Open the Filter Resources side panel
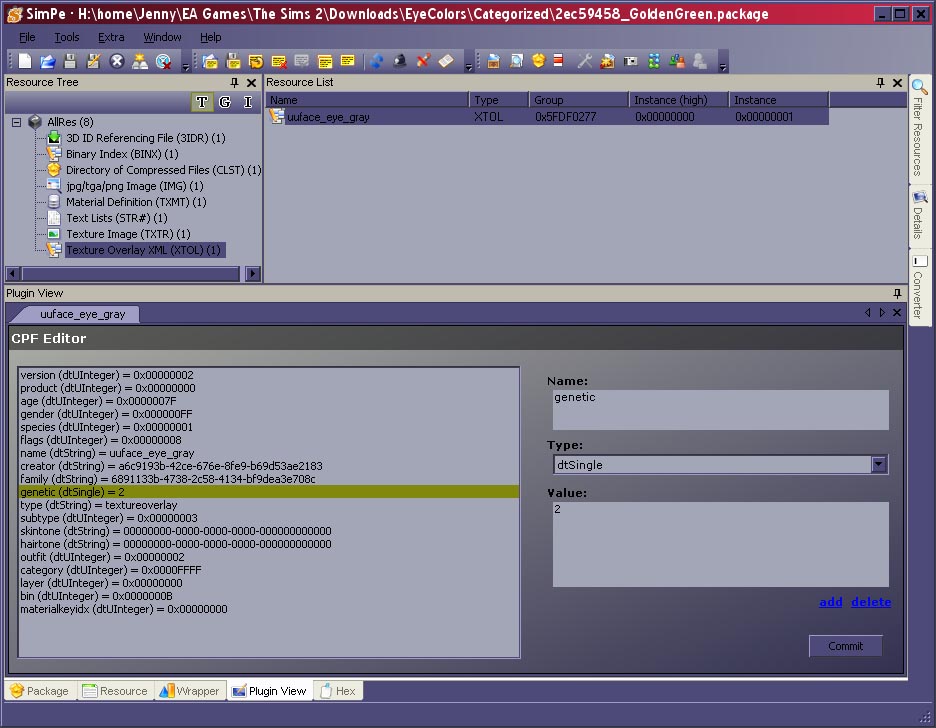This screenshot has height=728, width=936. [x=919, y=130]
